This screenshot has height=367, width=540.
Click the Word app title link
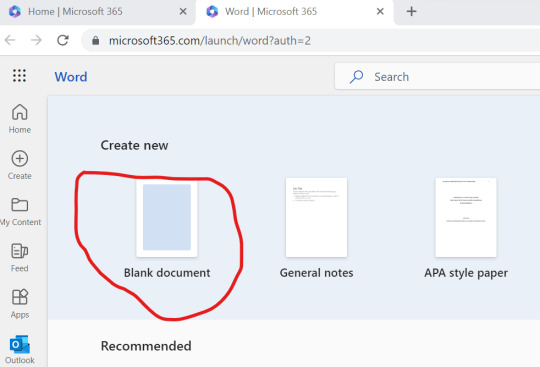tap(71, 77)
